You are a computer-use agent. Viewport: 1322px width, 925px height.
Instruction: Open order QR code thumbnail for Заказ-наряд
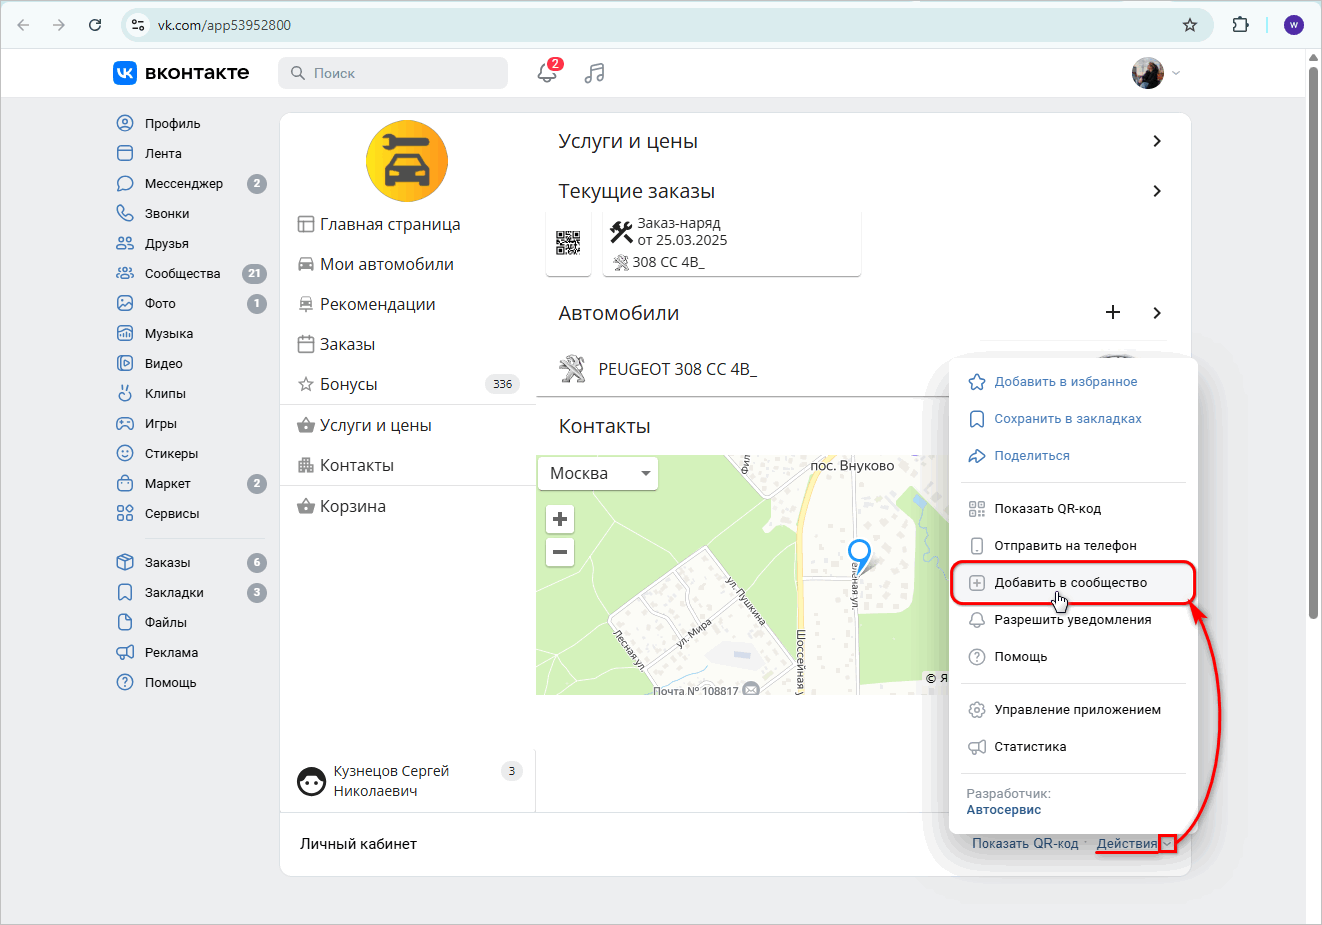568,241
